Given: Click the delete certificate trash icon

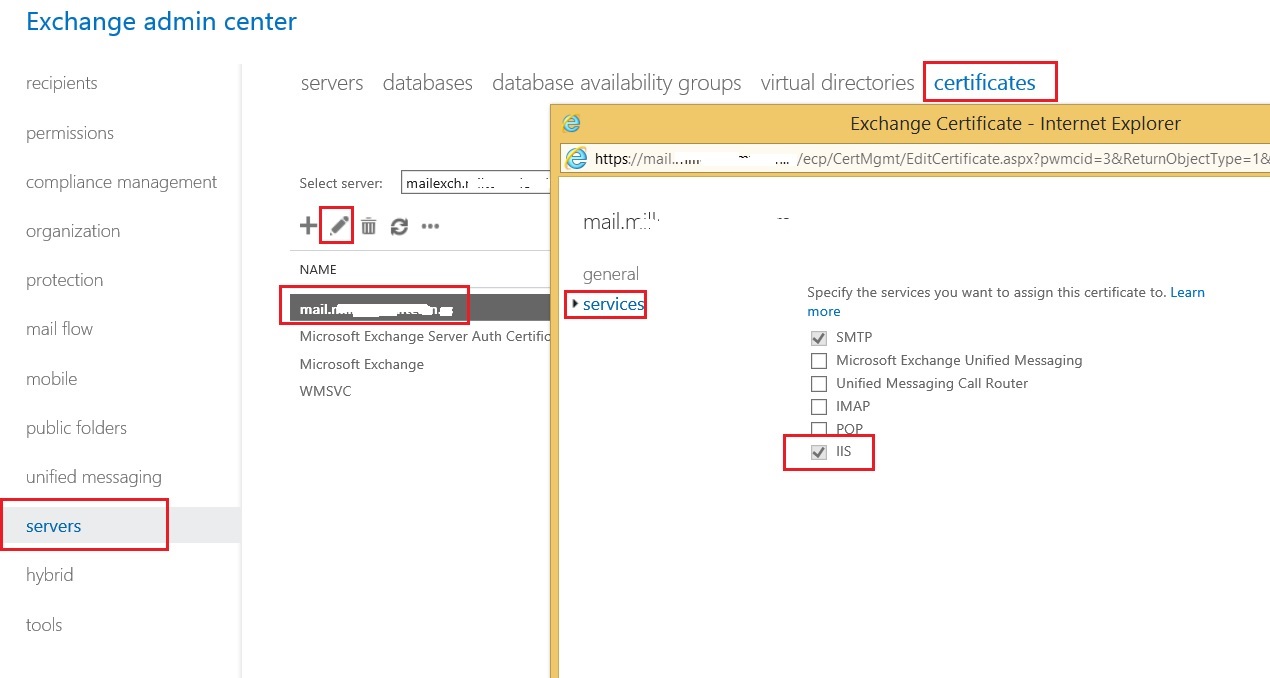Looking at the screenshot, I should click(368, 224).
